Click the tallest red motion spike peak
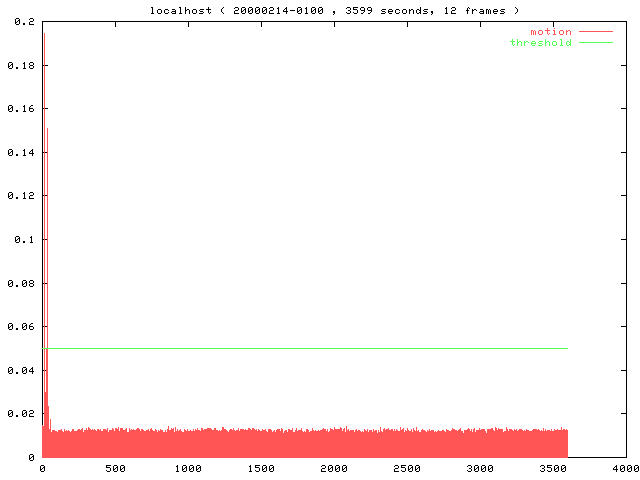Image resolution: width=640 pixels, height=480 pixels. point(44,35)
